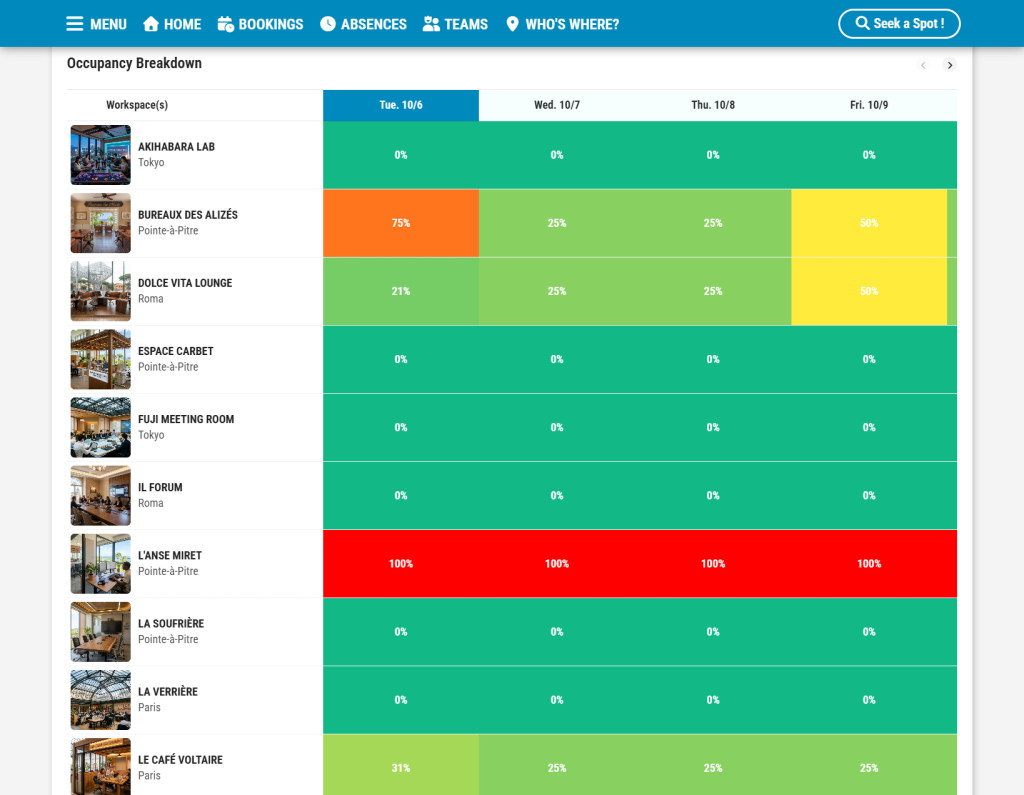Click the LA VERRIÈRE workspace name

[168, 691]
